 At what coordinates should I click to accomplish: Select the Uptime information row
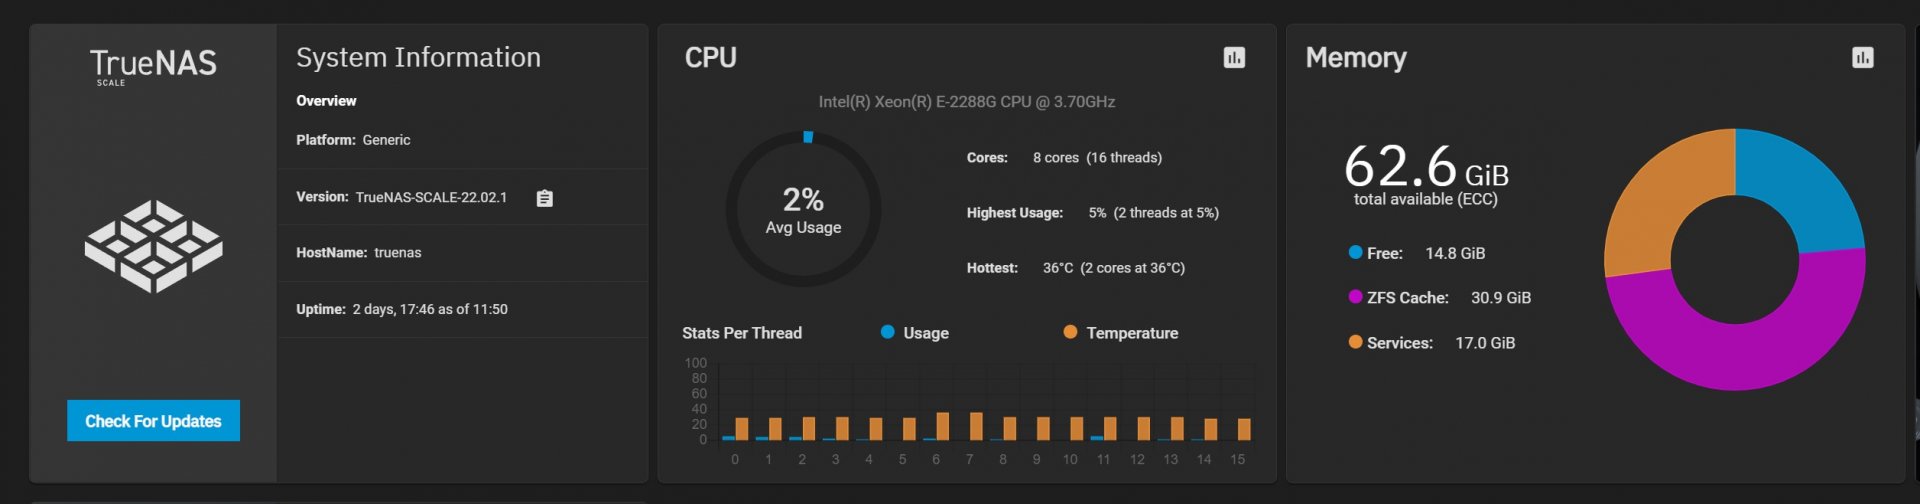463,310
